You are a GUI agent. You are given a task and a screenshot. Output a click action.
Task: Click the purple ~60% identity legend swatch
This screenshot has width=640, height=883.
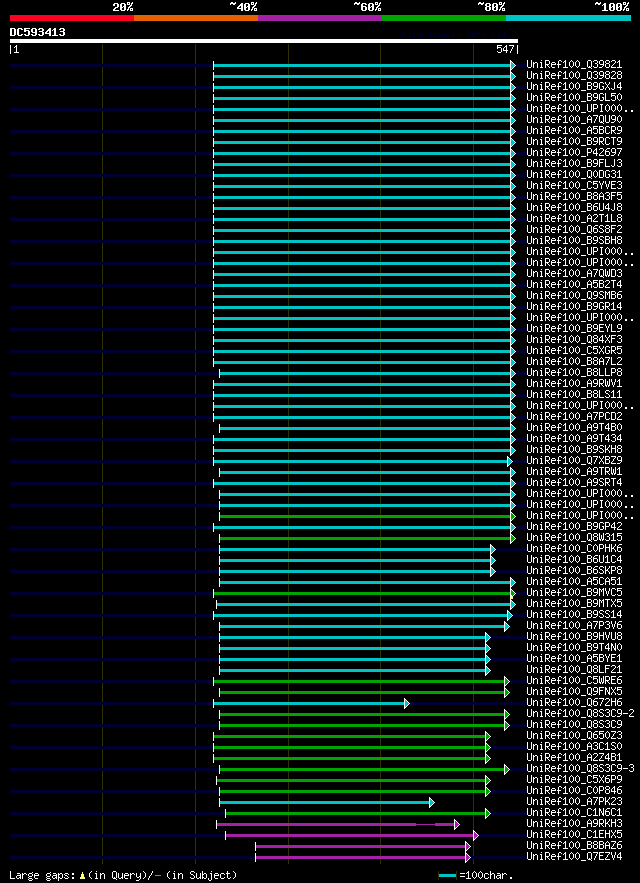pyautogui.click(x=320, y=18)
